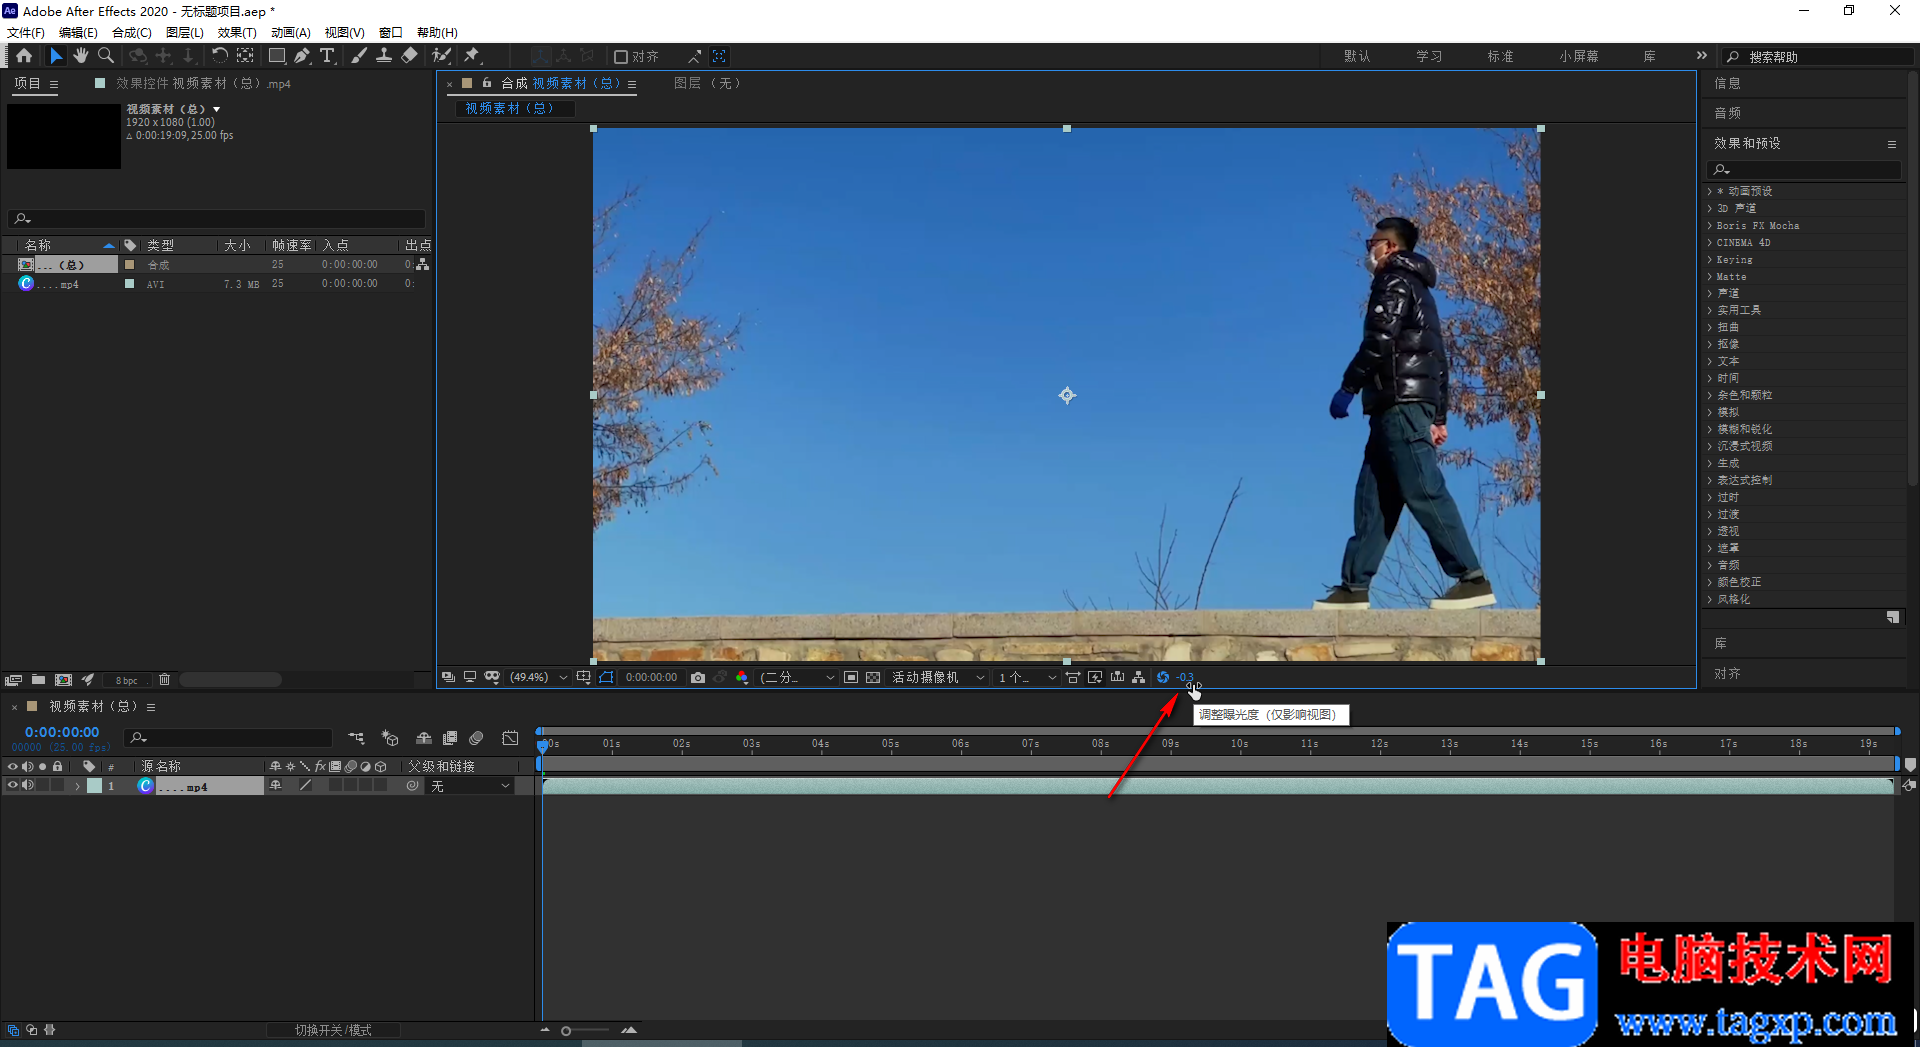The height and width of the screenshot is (1047, 1920).
Task: Select the Eraser tool
Action: pos(409,56)
